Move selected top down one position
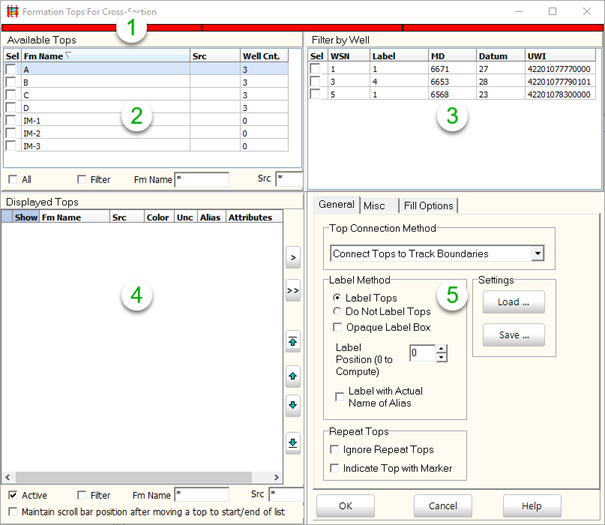The image size is (605, 525). 293,405
